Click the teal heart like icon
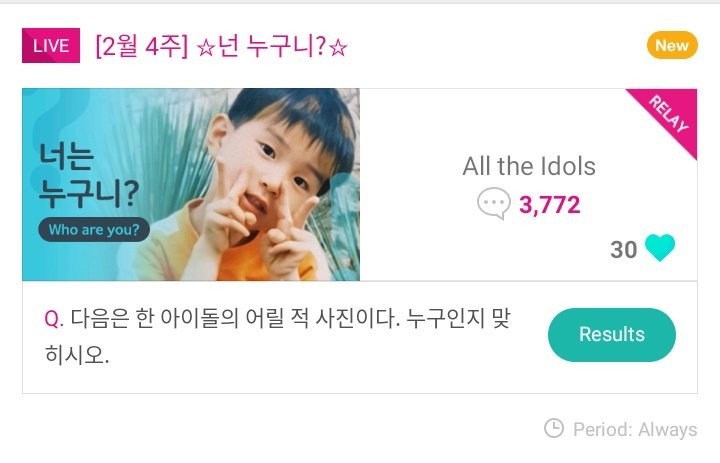The height and width of the screenshot is (463, 720). pyautogui.click(x=660, y=249)
